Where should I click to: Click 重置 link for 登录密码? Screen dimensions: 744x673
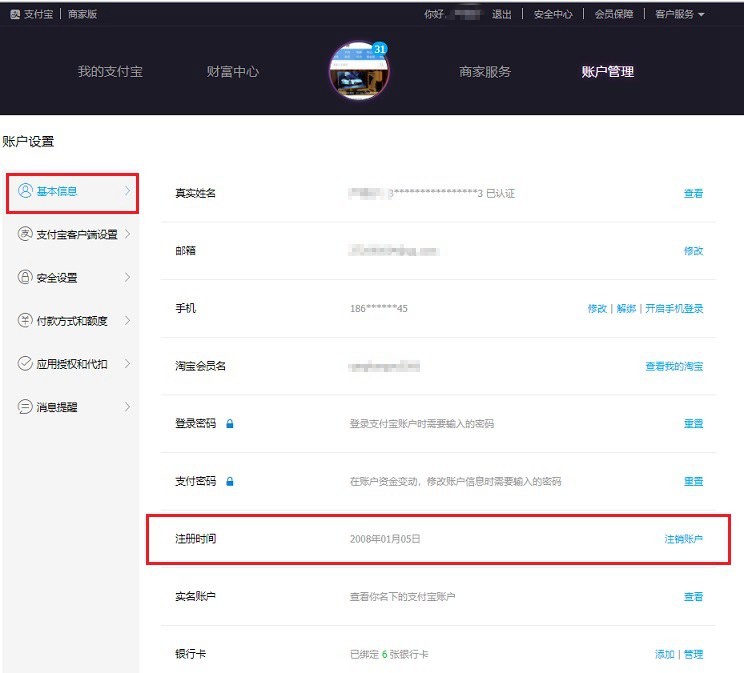693,423
